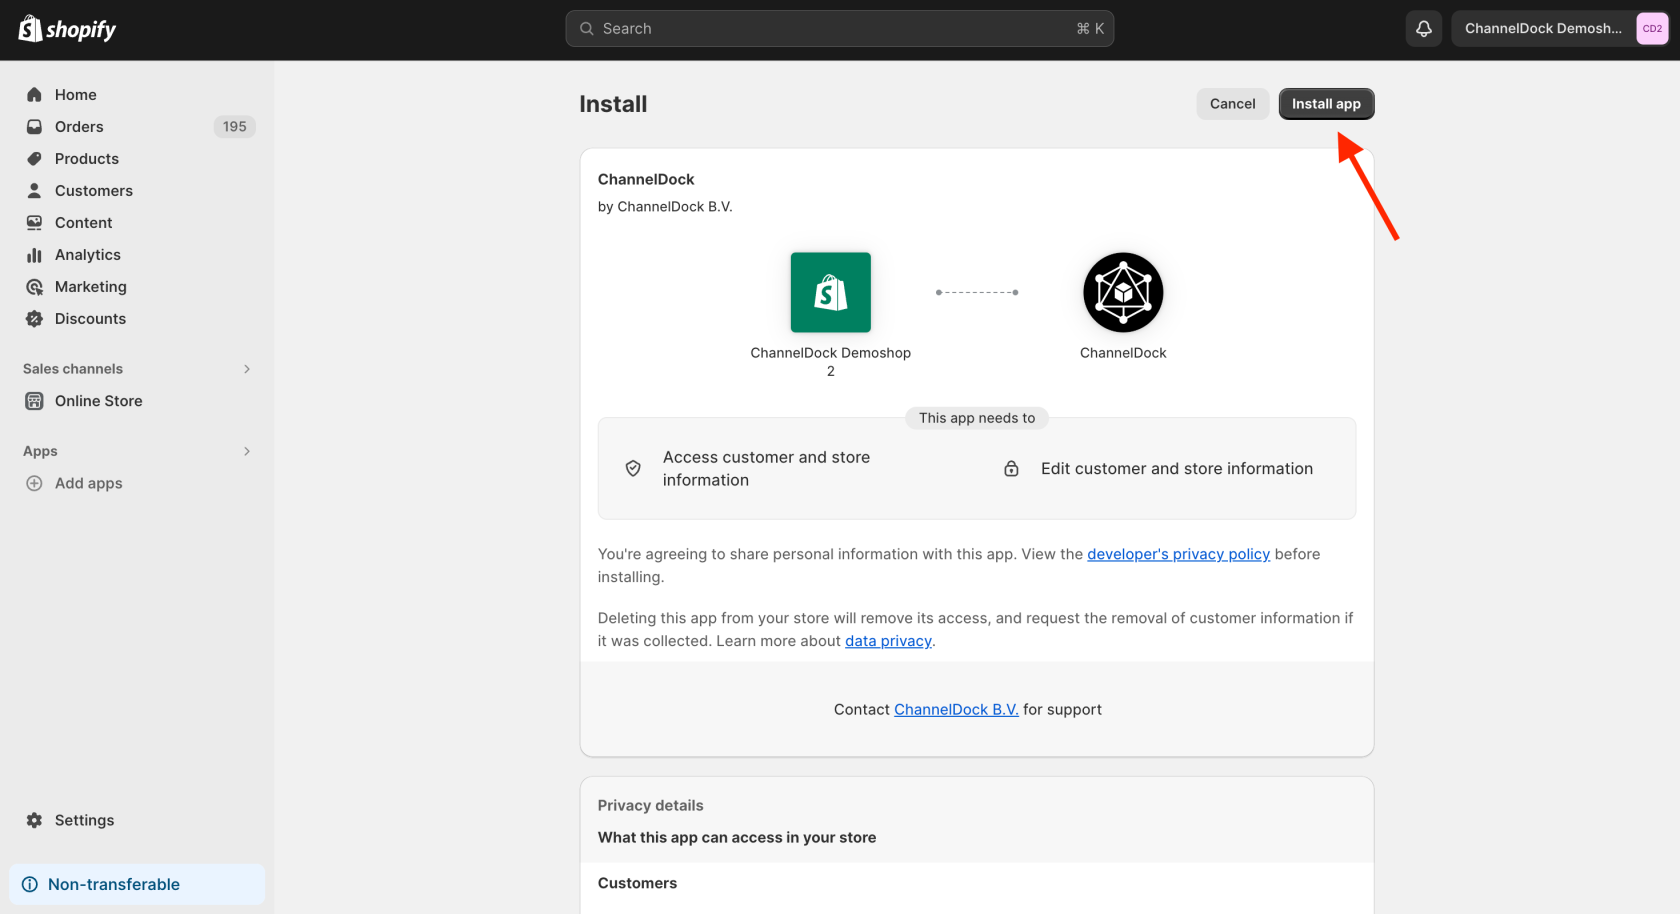Open the ChannelDock Demoshop store menu
1680x914 pixels.
(1560, 29)
